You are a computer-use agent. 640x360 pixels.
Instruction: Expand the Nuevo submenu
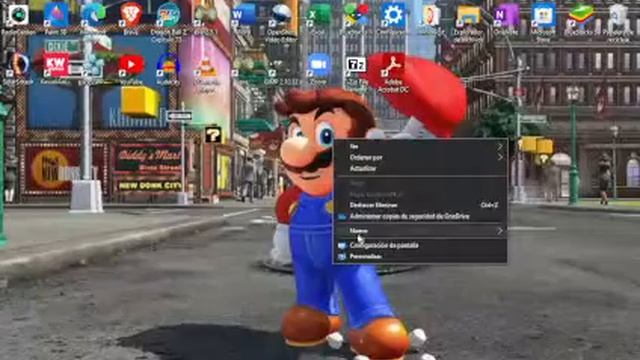click(x=420, y=231)
